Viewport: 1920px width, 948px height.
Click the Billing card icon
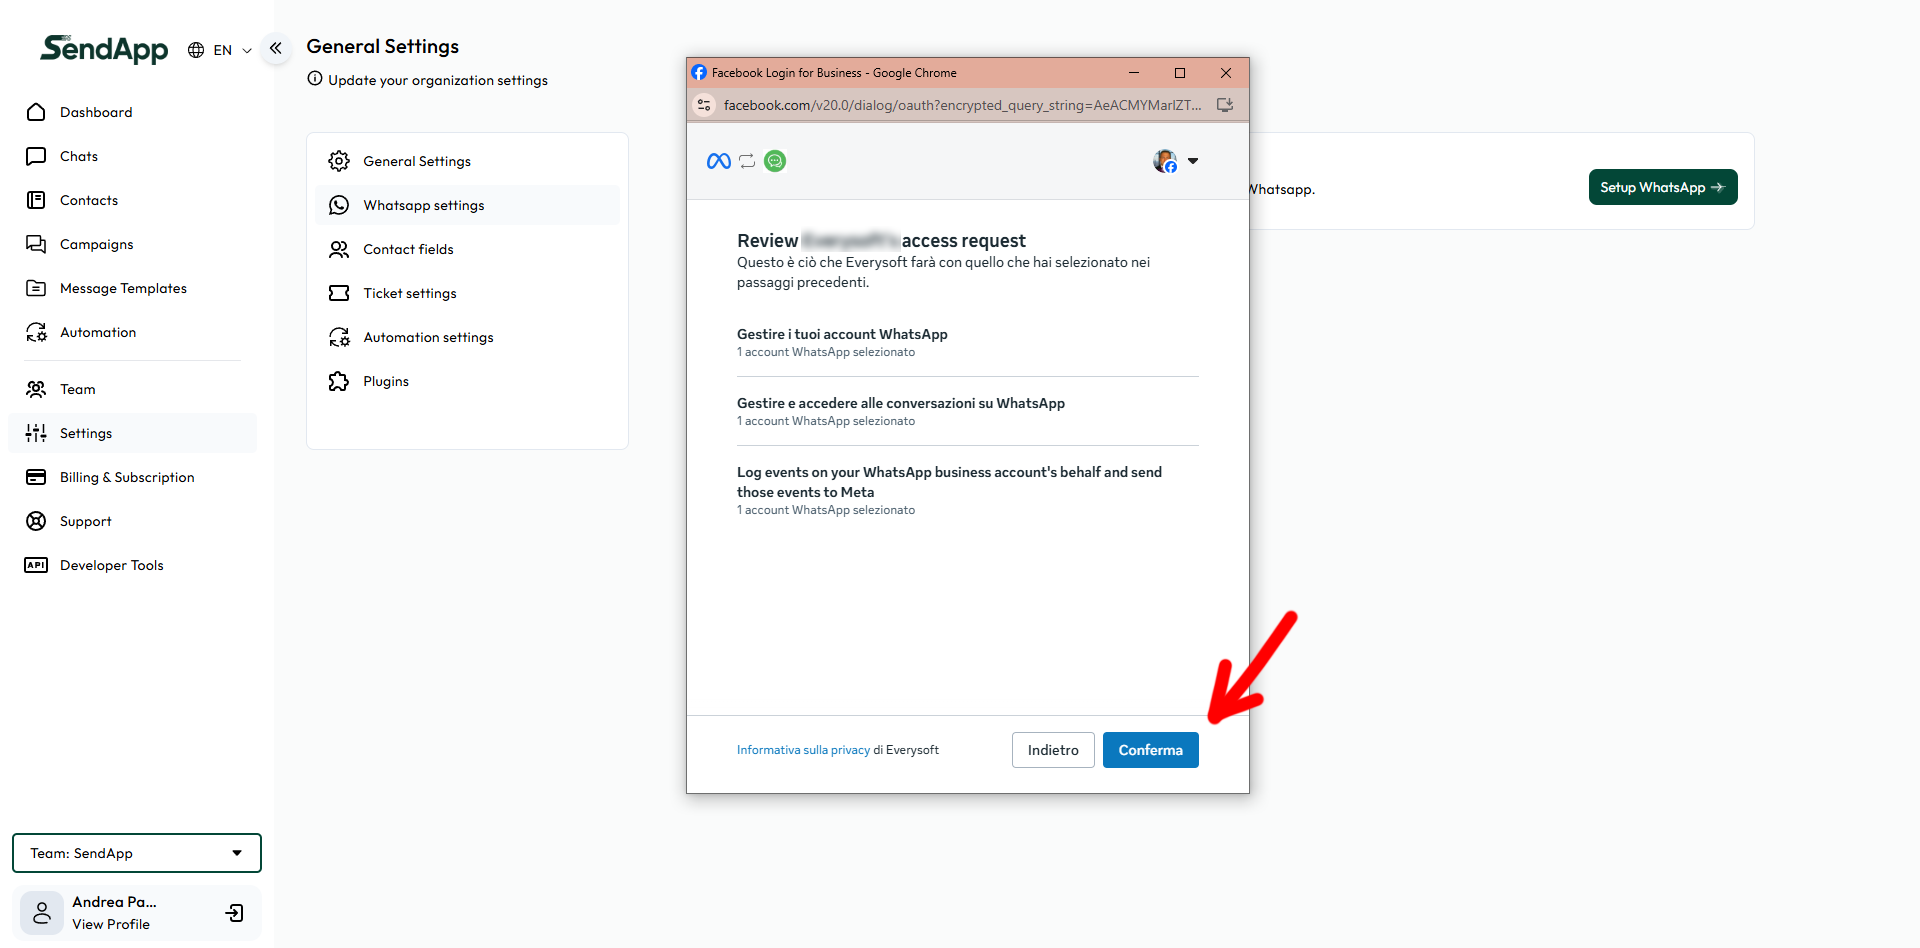[36, 477]
